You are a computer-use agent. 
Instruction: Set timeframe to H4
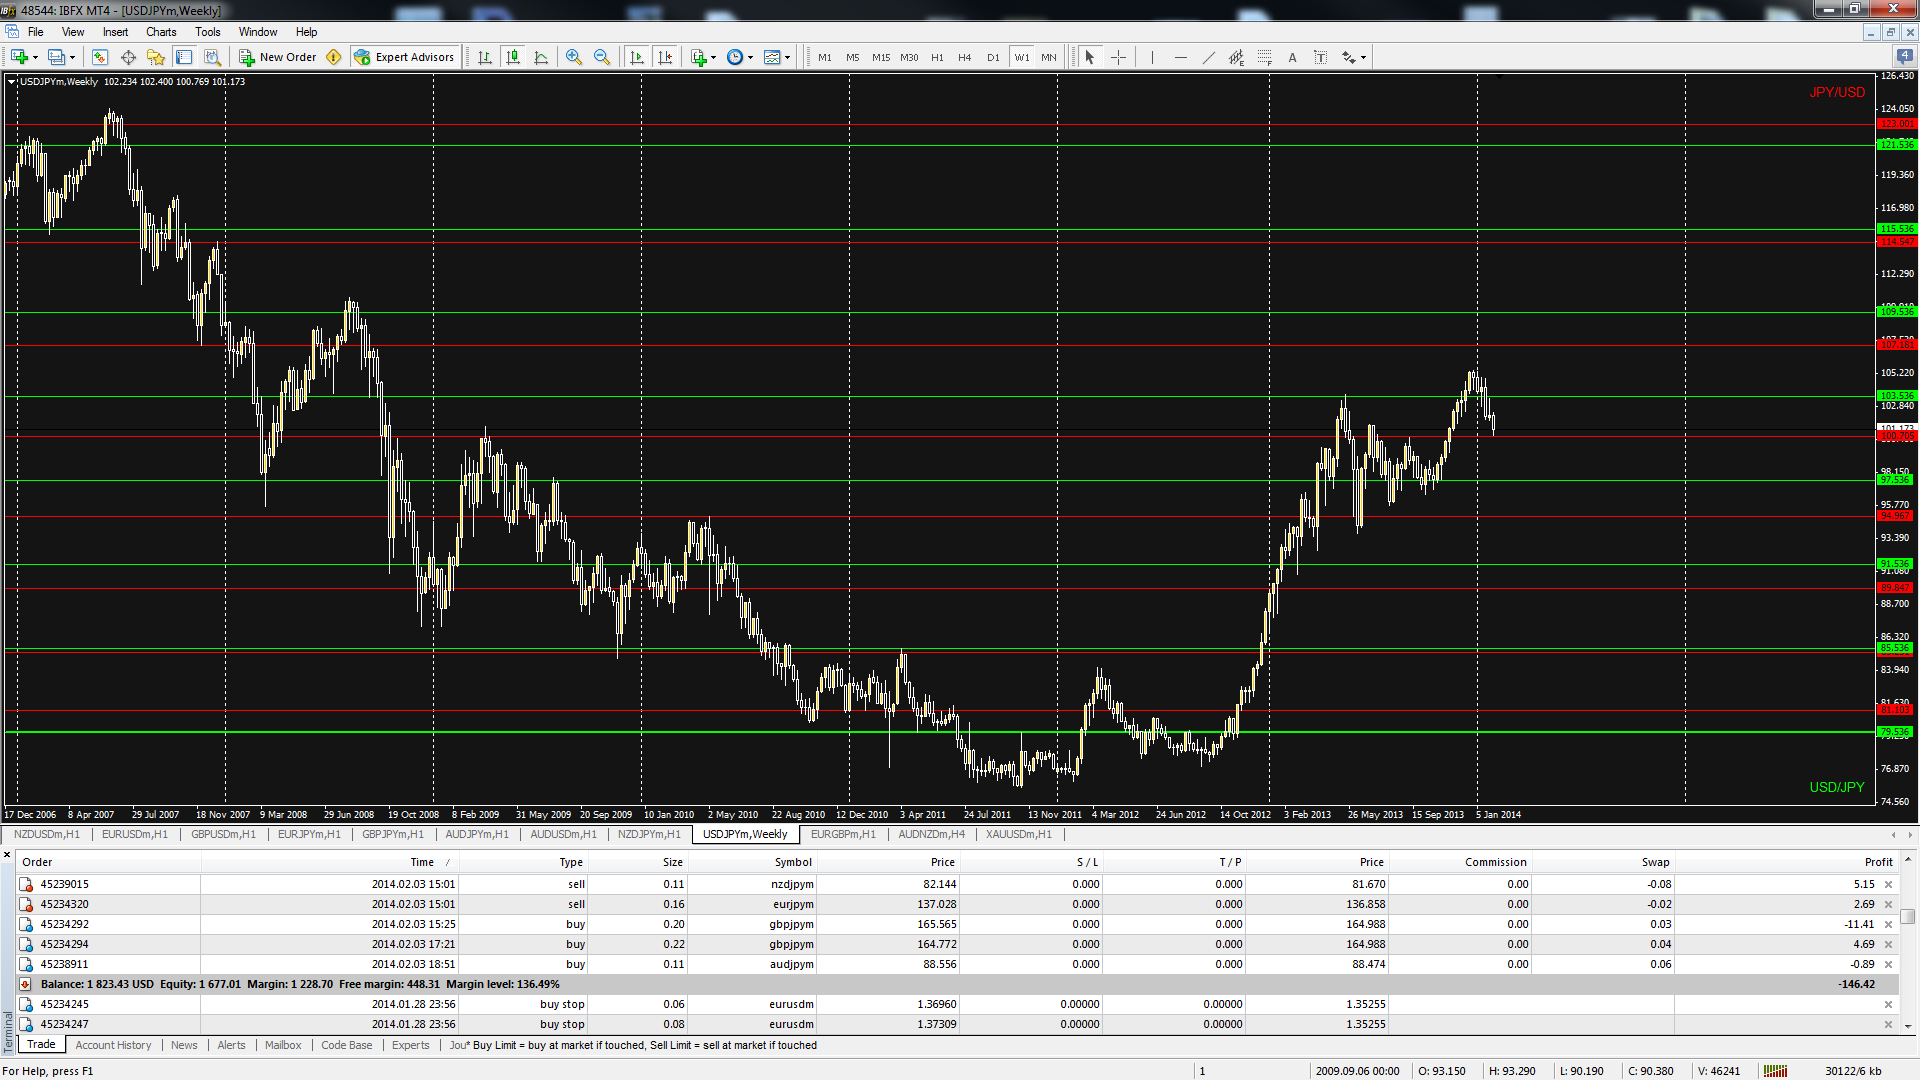(x=965, y=57)
